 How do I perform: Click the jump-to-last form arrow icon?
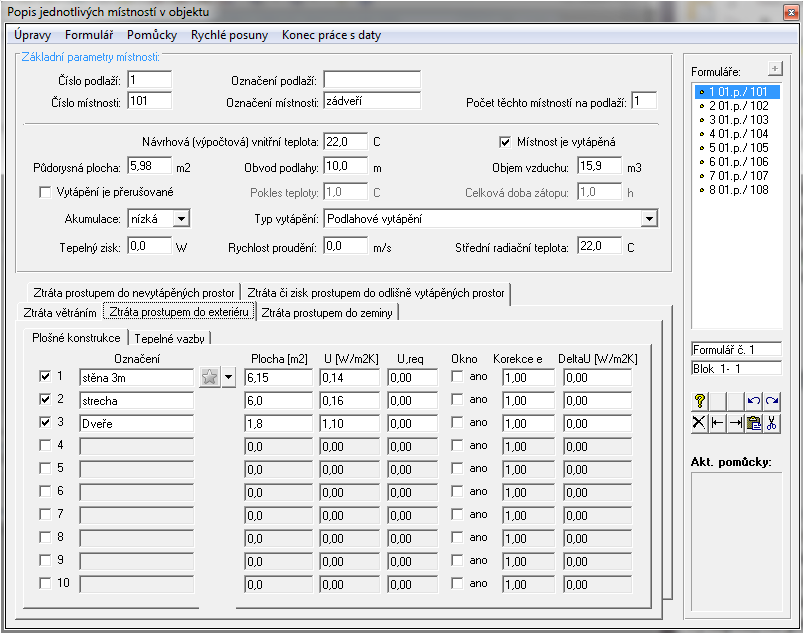pyautogui.click(x=735, y=423)
